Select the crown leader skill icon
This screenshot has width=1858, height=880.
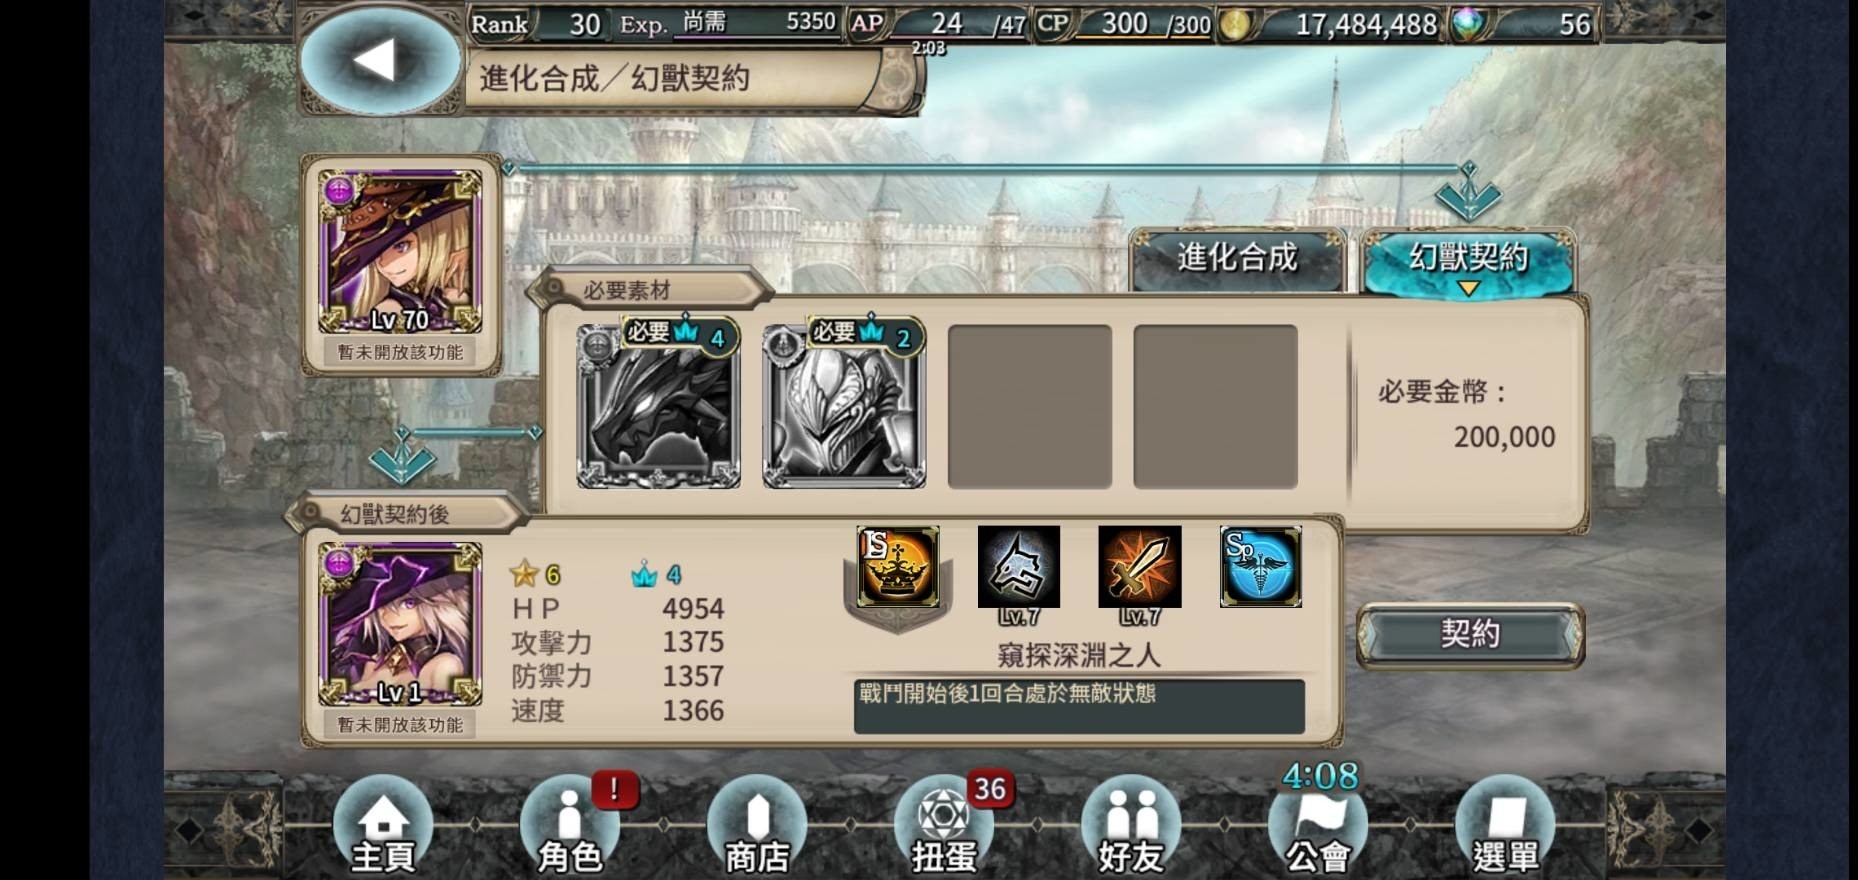coord(898,567)
